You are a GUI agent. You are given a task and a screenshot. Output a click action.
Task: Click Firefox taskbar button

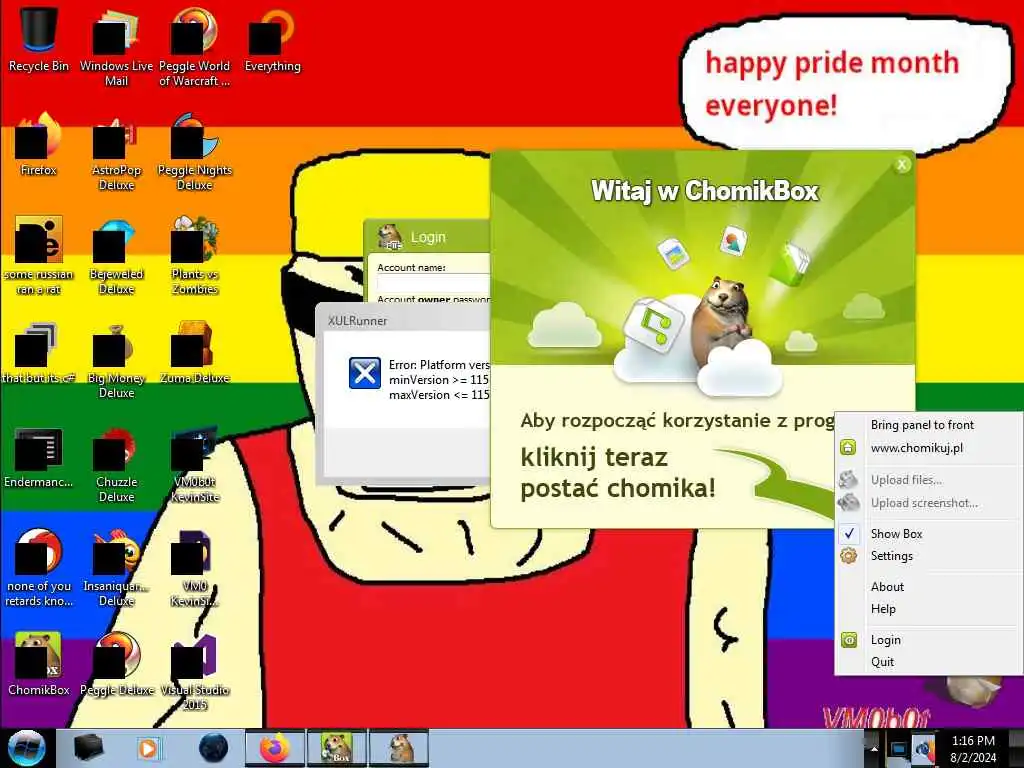click(274, 748)
